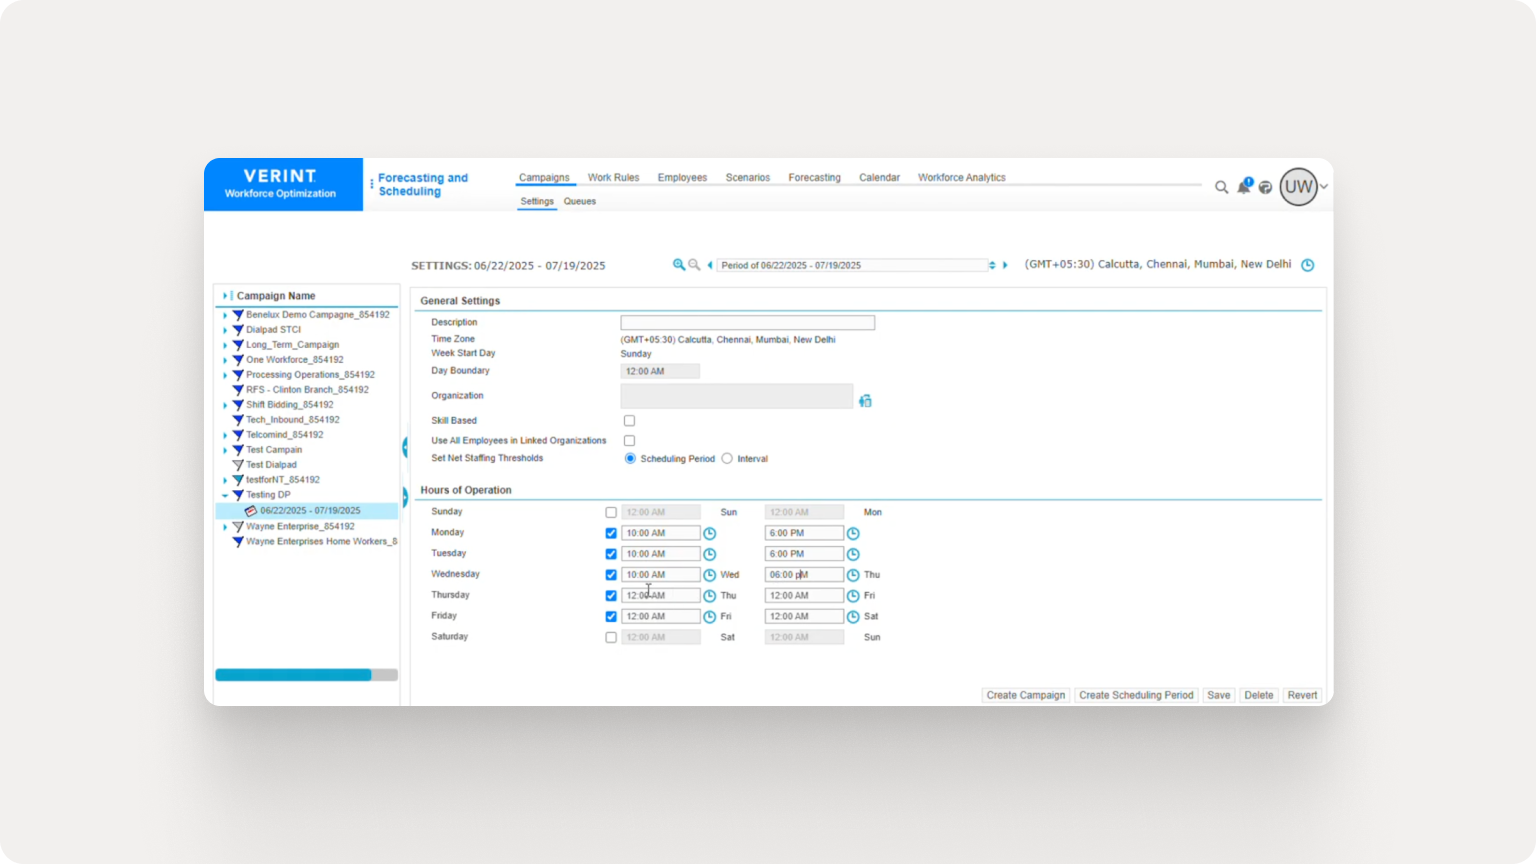
Task: Open the Work Rules menu
Action: pyautogui.click(x=613, y=177)
